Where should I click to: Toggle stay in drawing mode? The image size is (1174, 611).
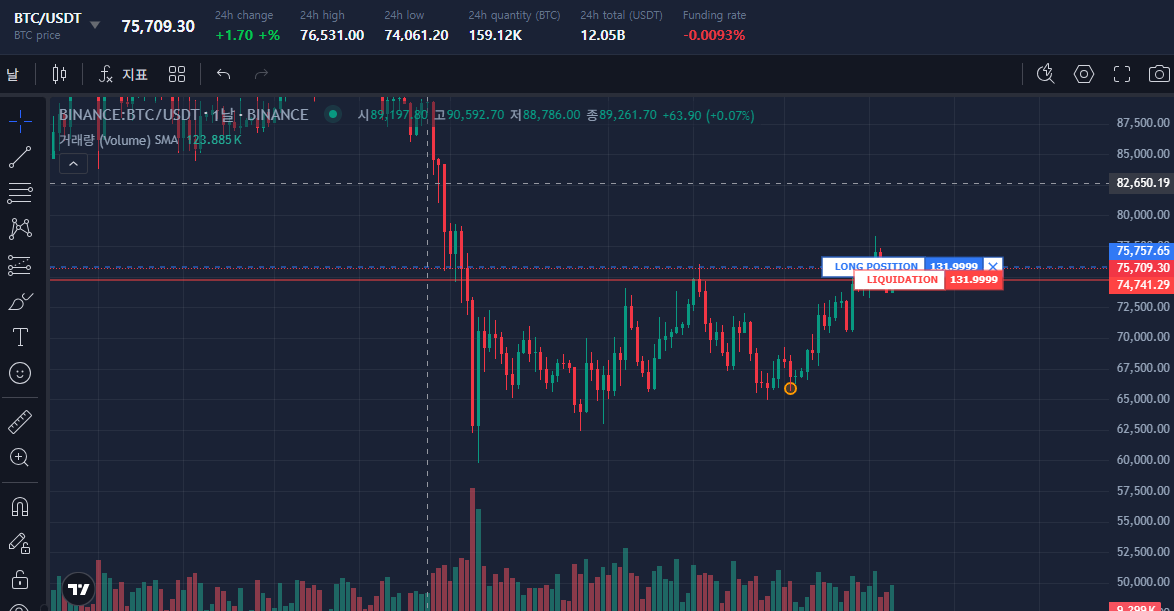pos(20,543)
